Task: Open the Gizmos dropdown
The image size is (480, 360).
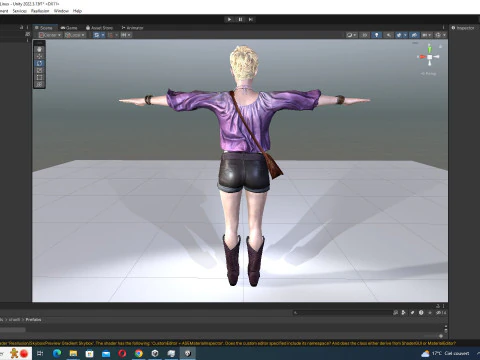Action: click(440, 35)
